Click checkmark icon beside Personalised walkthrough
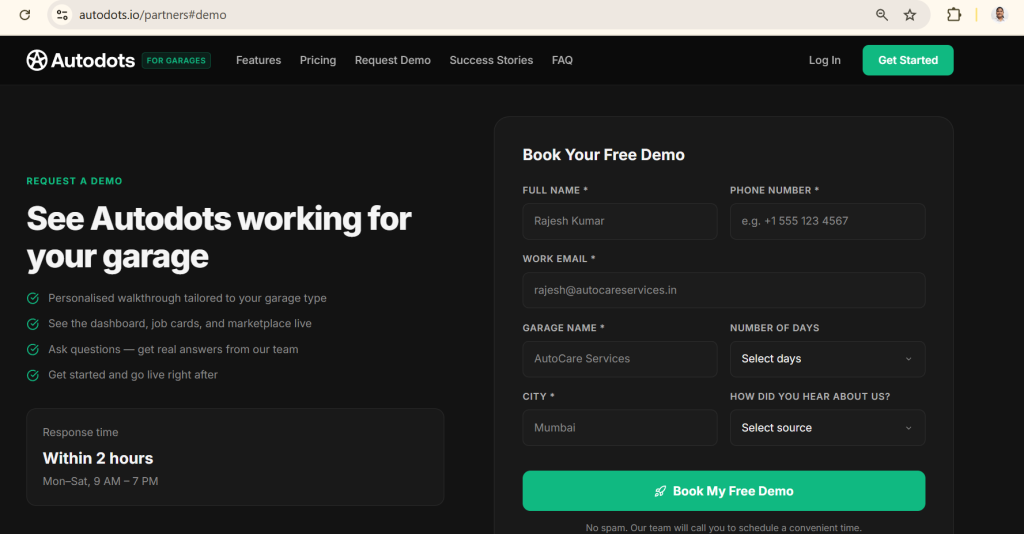 point(33,298)
